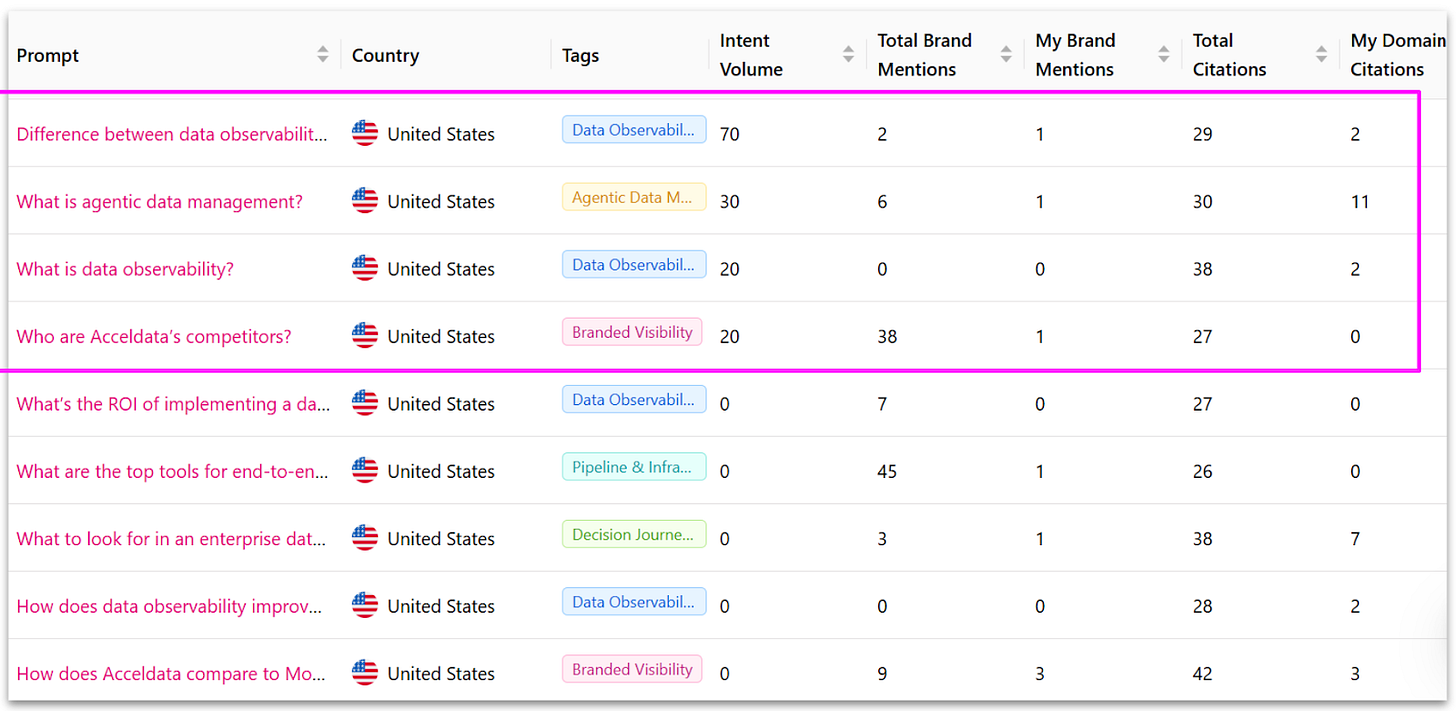Click Total Citations value 29
The width and height of the screenshot is (1456, 711).
[1203, 134]
